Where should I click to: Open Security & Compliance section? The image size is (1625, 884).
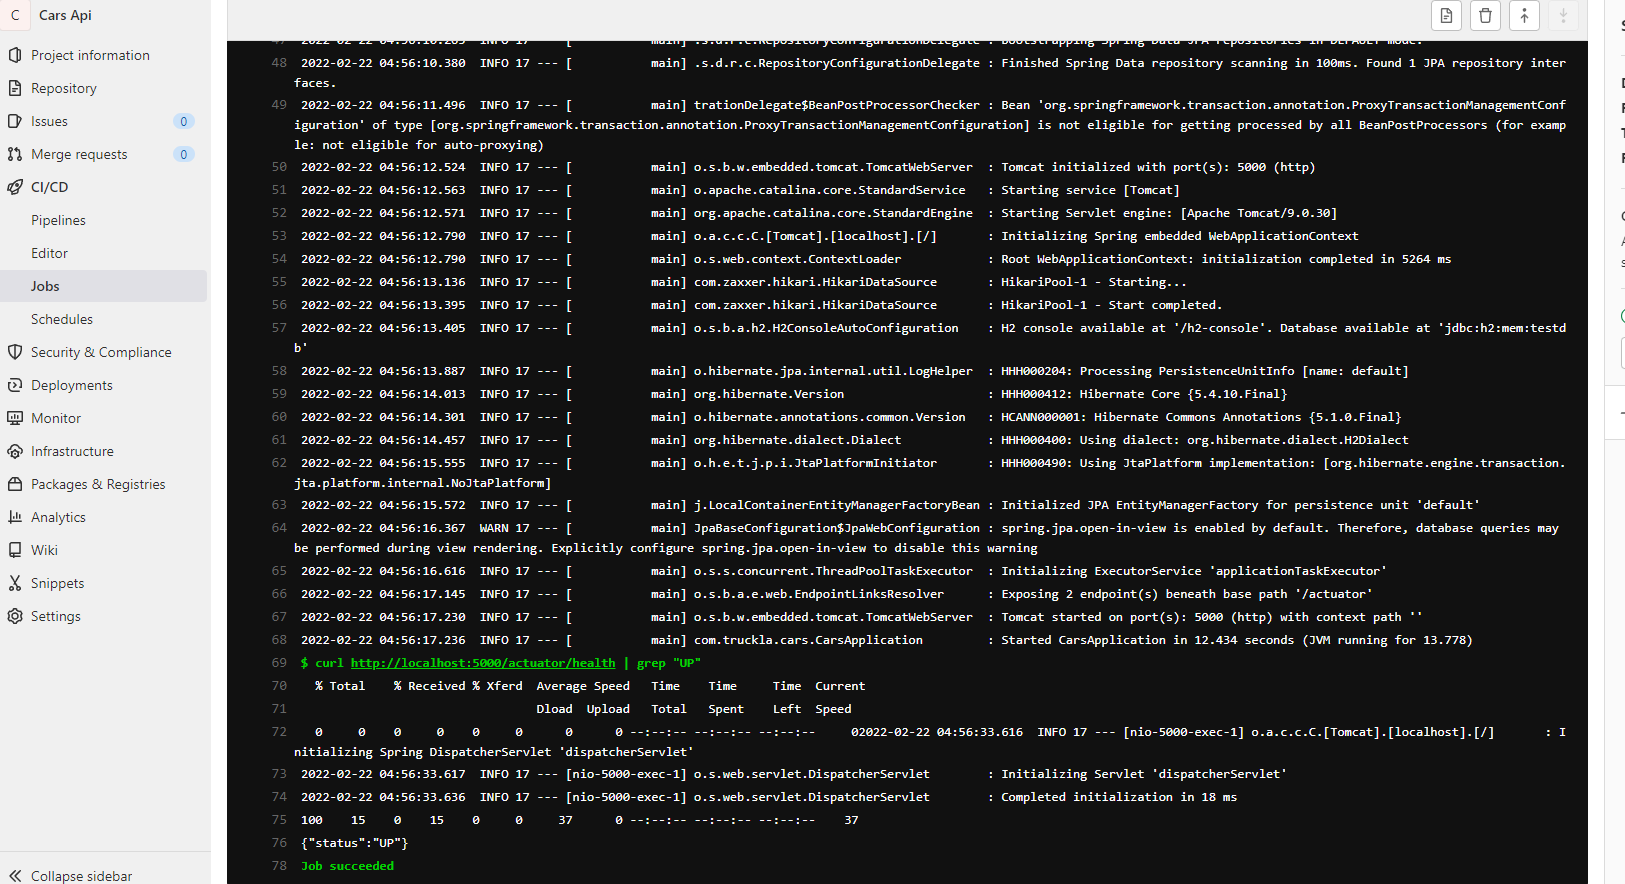101,352
